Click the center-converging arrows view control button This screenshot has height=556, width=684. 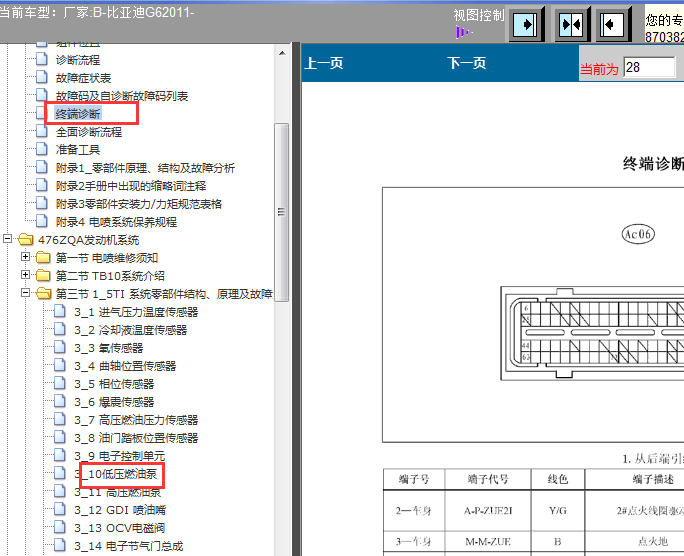click(x=571, y=24)
